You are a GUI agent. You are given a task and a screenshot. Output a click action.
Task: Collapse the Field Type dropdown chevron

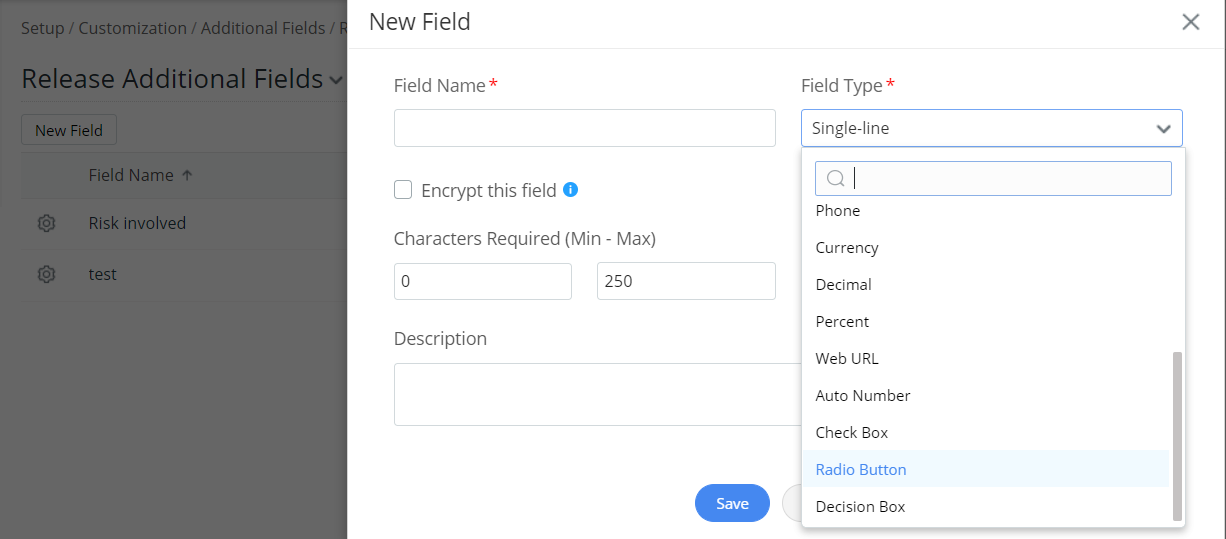tap(1163, 128)
